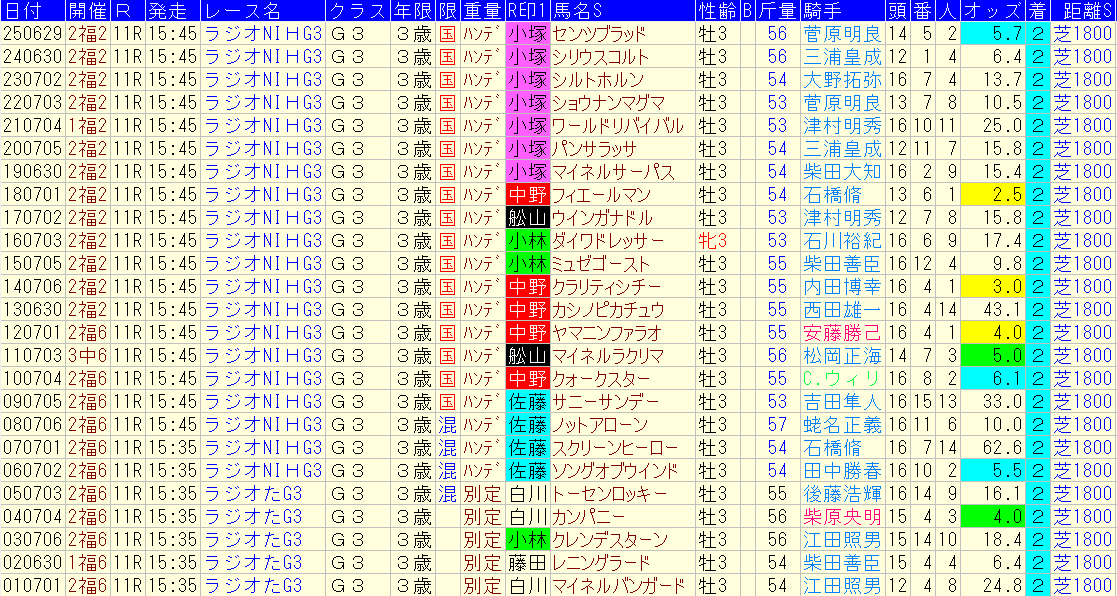Click the odds value 43.1
Viewport: 1117px width, 596px height.
pyautogui.click(x=1002, y=310)
